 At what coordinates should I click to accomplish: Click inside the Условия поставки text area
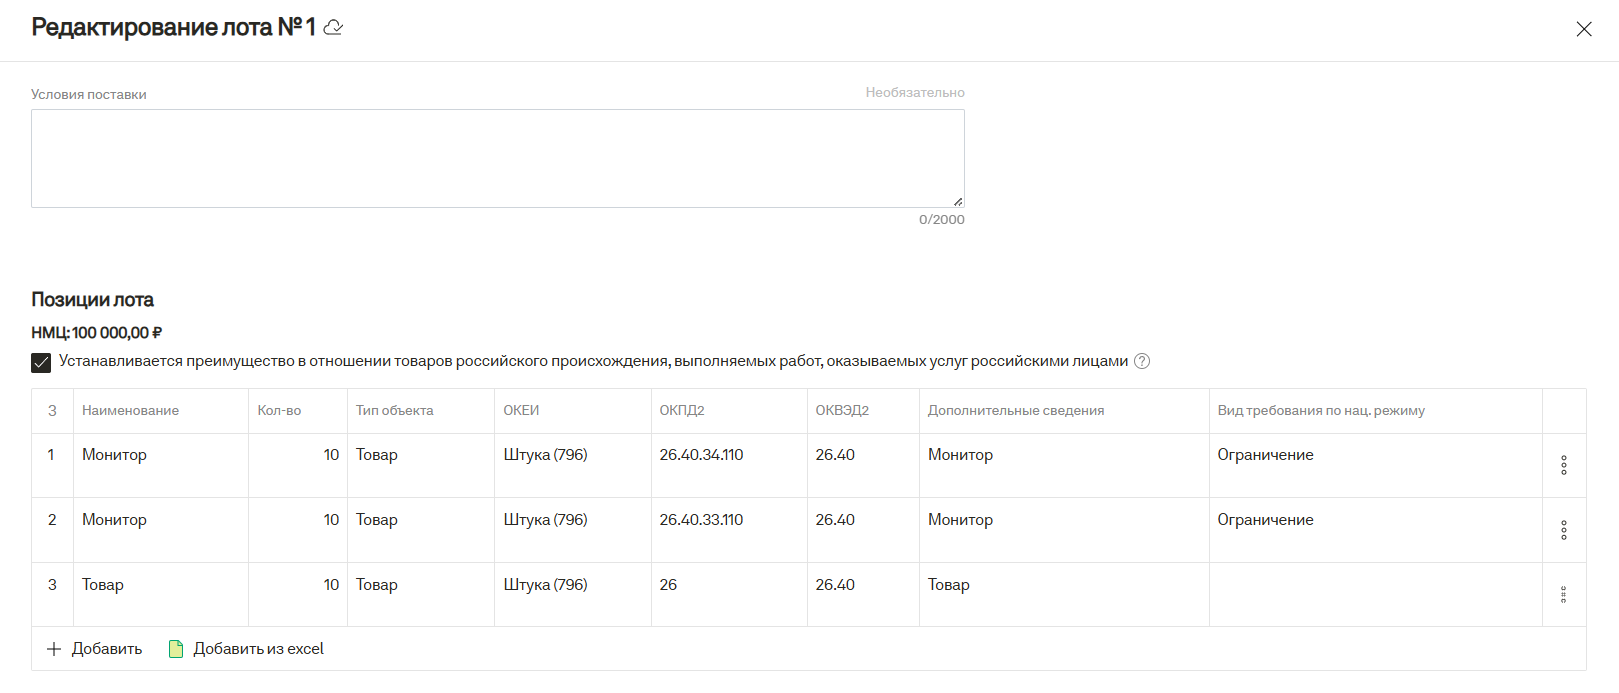pyautogui.click(x=497, y=158)
